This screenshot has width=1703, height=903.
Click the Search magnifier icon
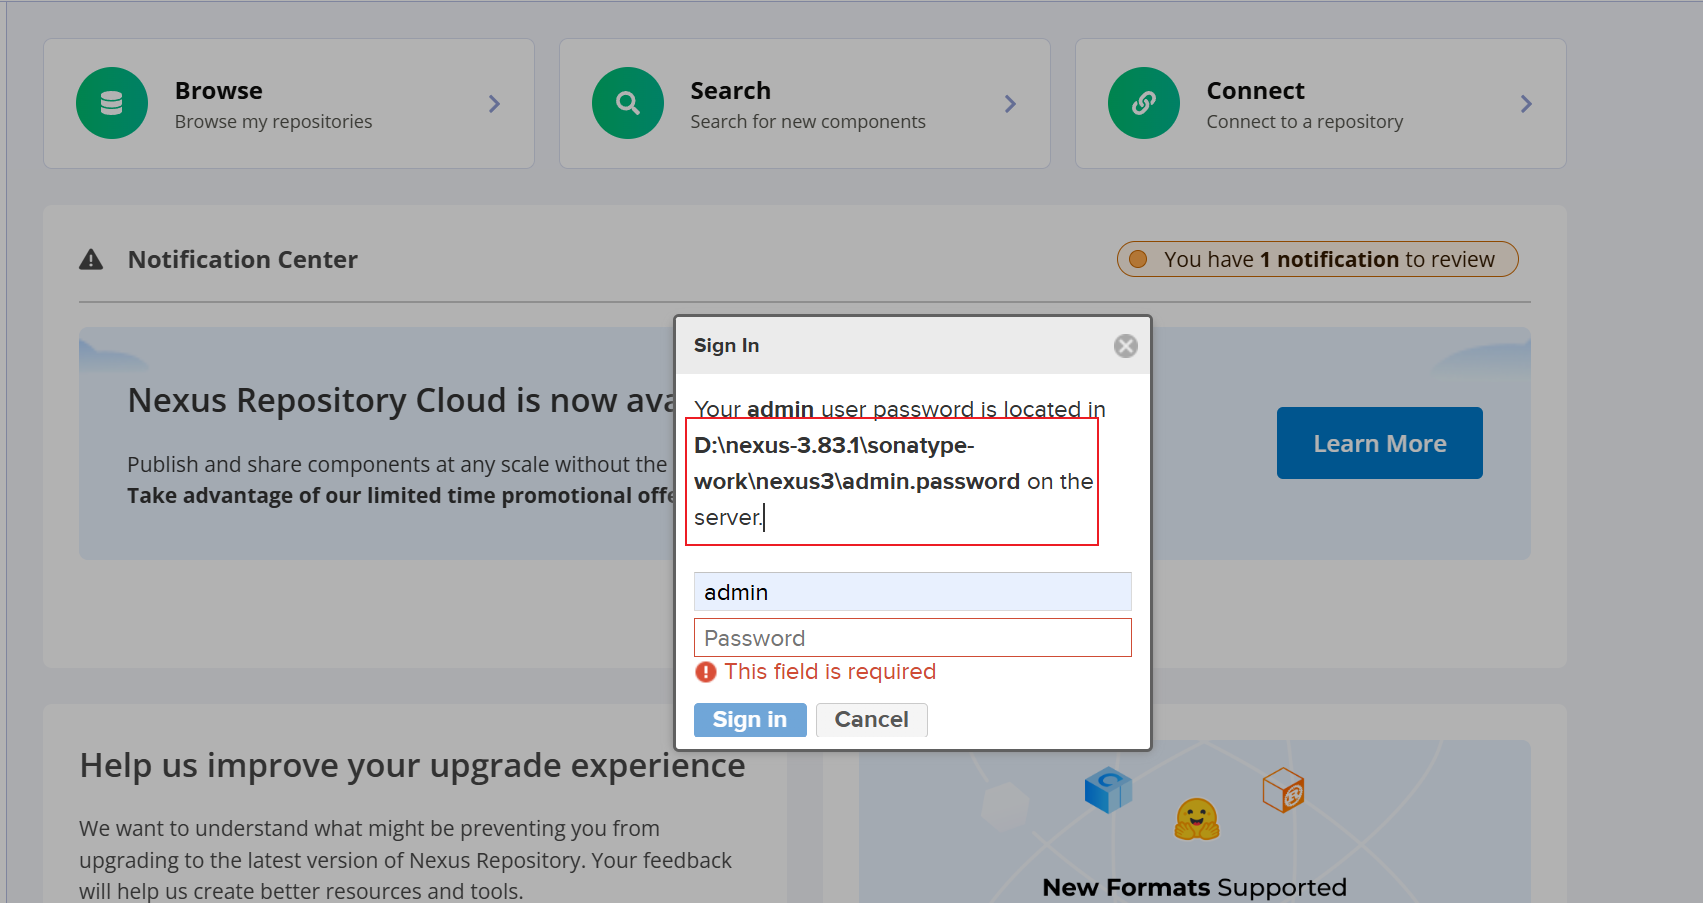[x=628, y=103]
